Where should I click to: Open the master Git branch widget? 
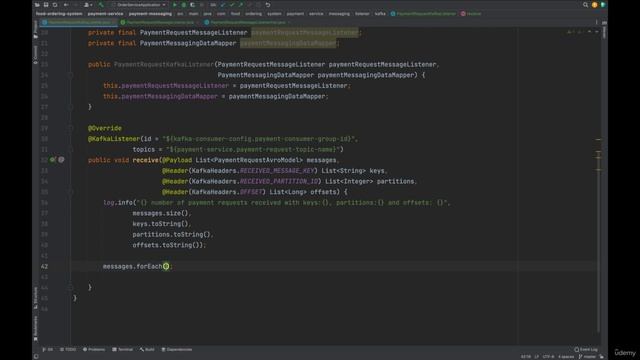click(588, 357)
